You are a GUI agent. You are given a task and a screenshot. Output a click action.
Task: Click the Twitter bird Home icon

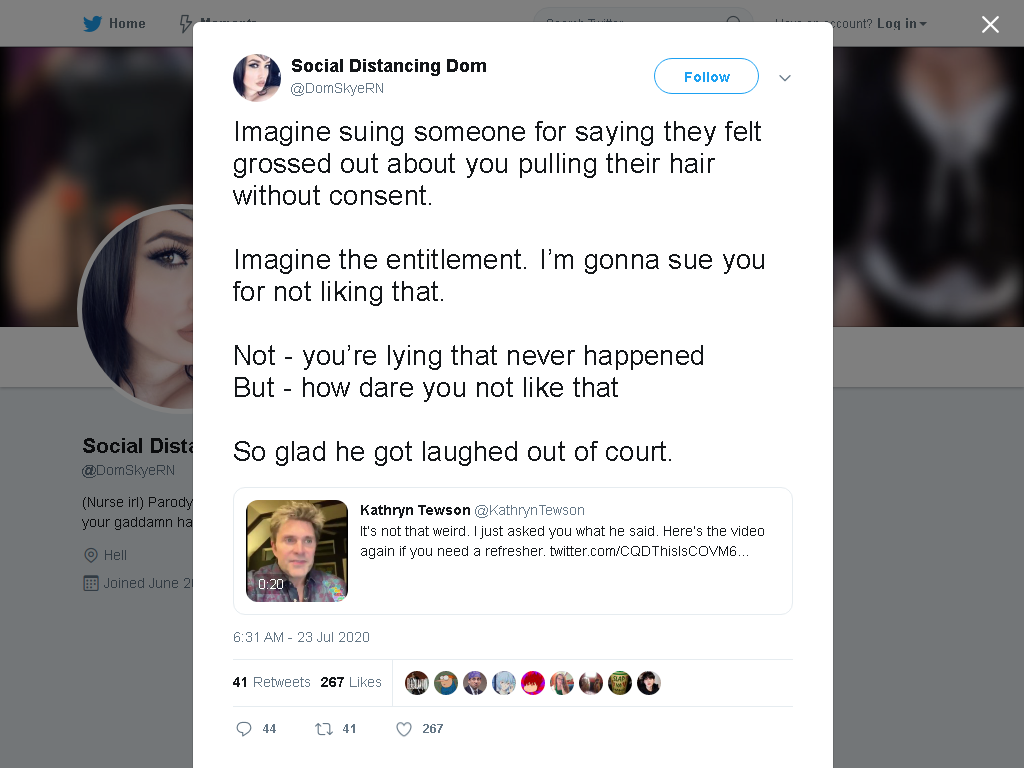coord(92,24)
